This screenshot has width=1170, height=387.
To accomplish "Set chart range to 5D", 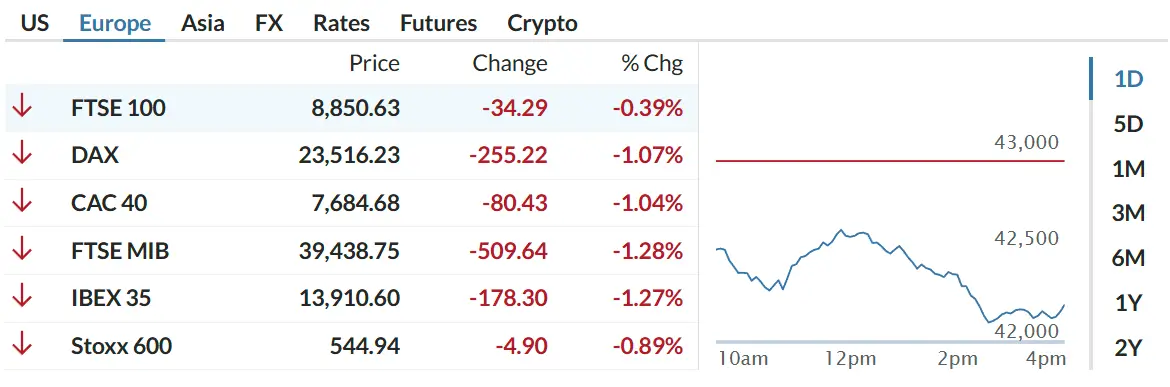I will pos(1128,124).
